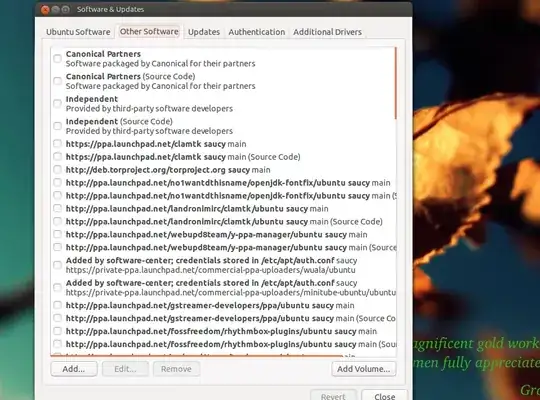This screenshot has height=400, width=540.
Task: Enable the first Canonical Partners checkbox
Action: 58,59
